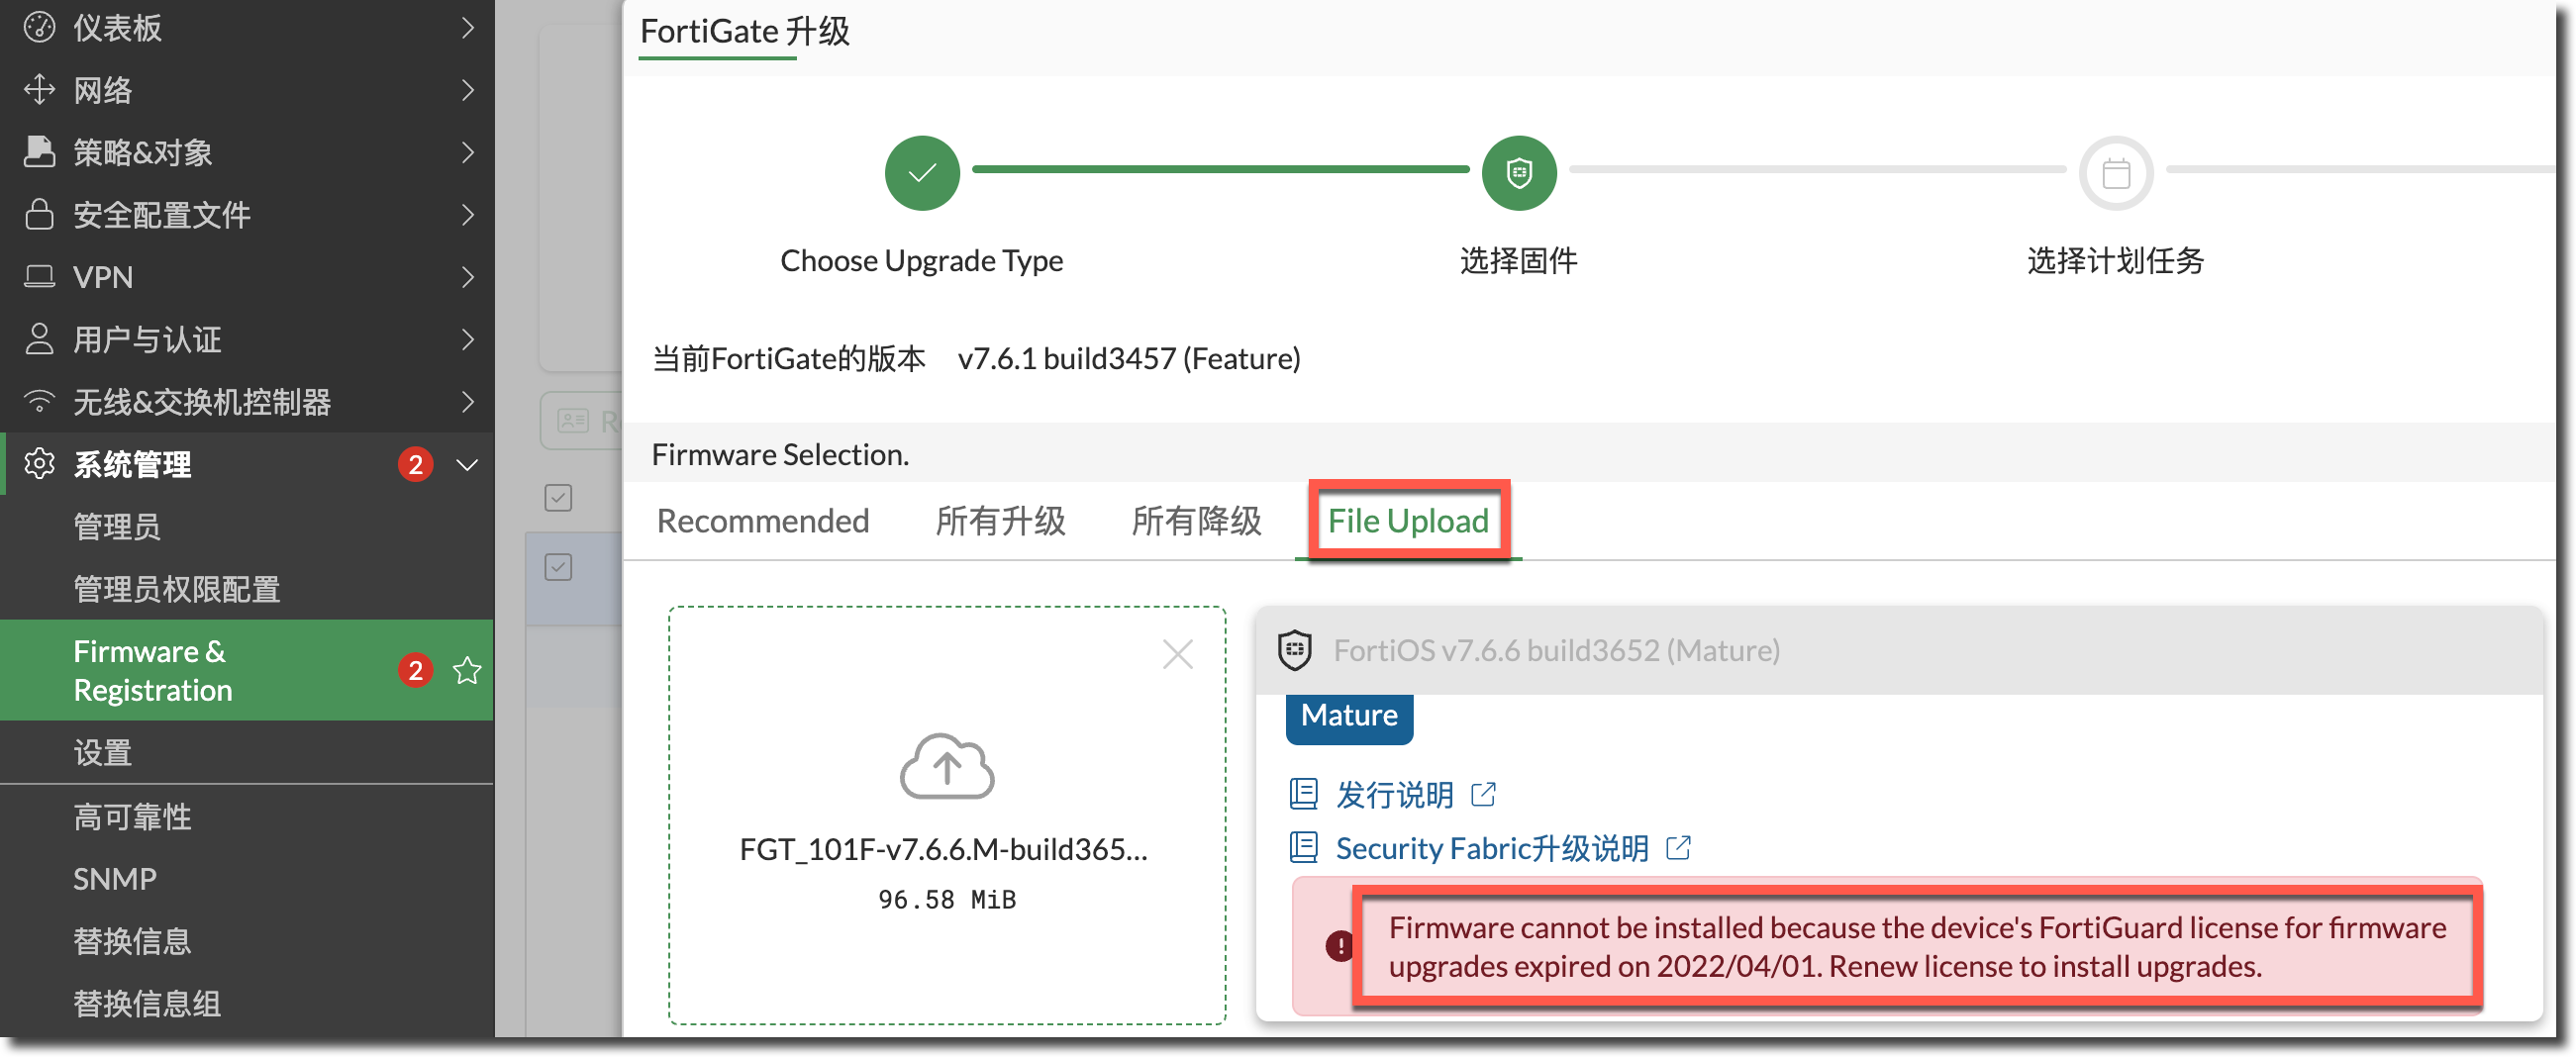The width and height of the screenshot is (2576, 1057).
Task: Click the shield firmware step icon
Action: pyautogui.click(x=1519, y=173)
